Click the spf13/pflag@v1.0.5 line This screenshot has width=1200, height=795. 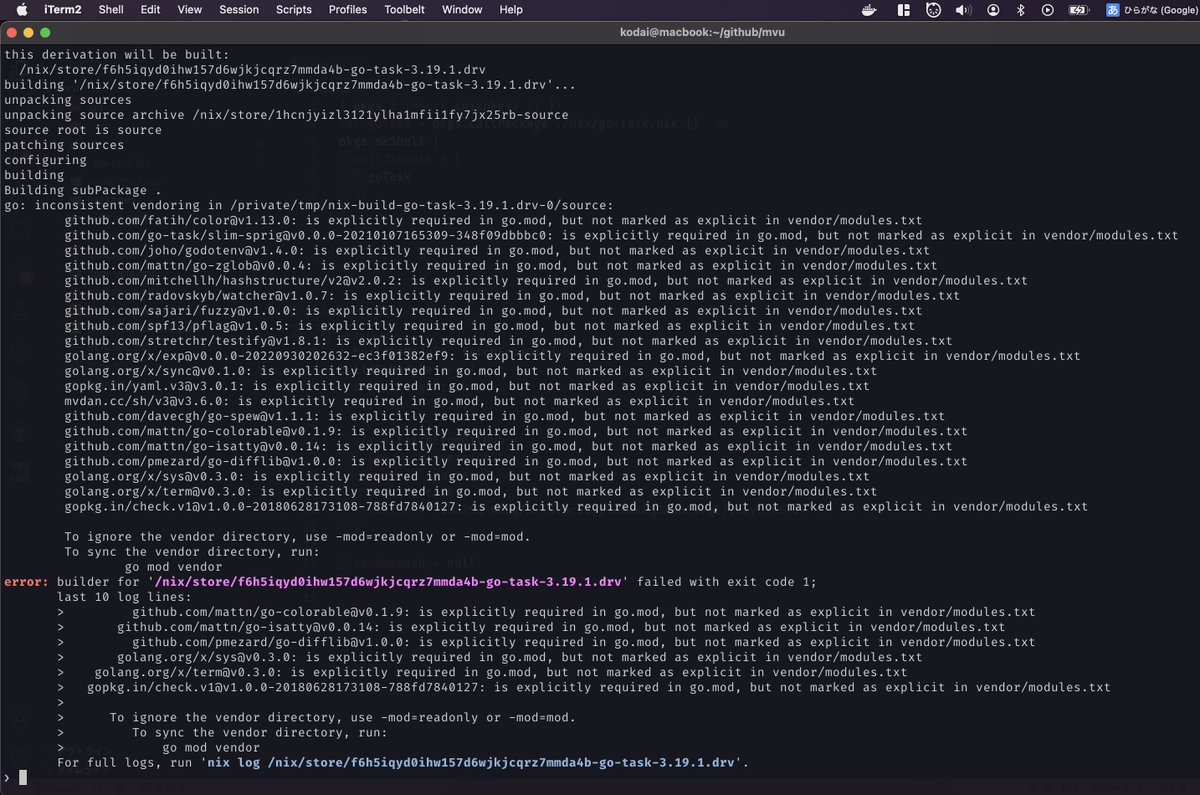(489, 325)
